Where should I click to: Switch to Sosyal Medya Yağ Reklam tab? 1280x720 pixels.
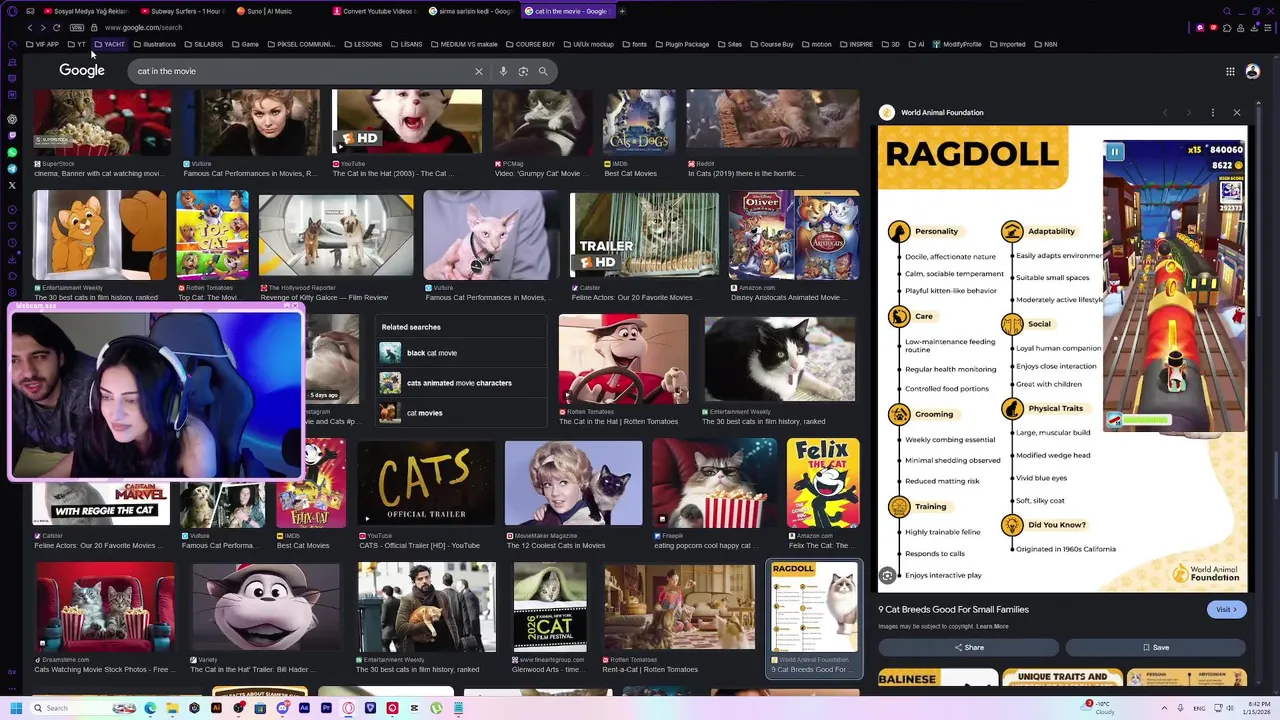click(85, 11)
